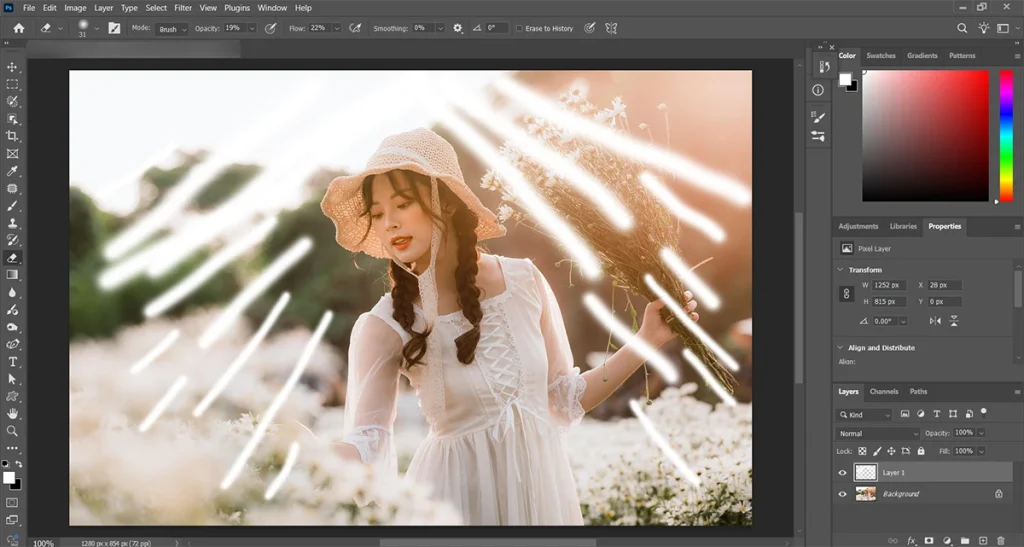Create a new layer with plus icon
This screenshot has height=547, width=1024.
click(982, 540)
